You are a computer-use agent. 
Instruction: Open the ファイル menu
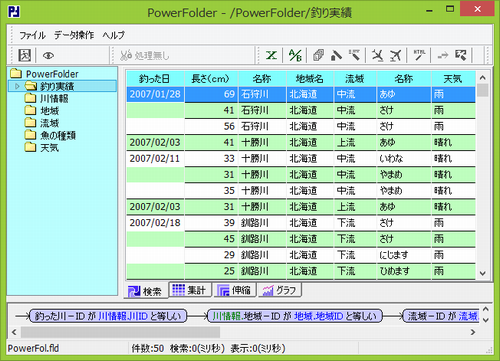coord(32,35)
